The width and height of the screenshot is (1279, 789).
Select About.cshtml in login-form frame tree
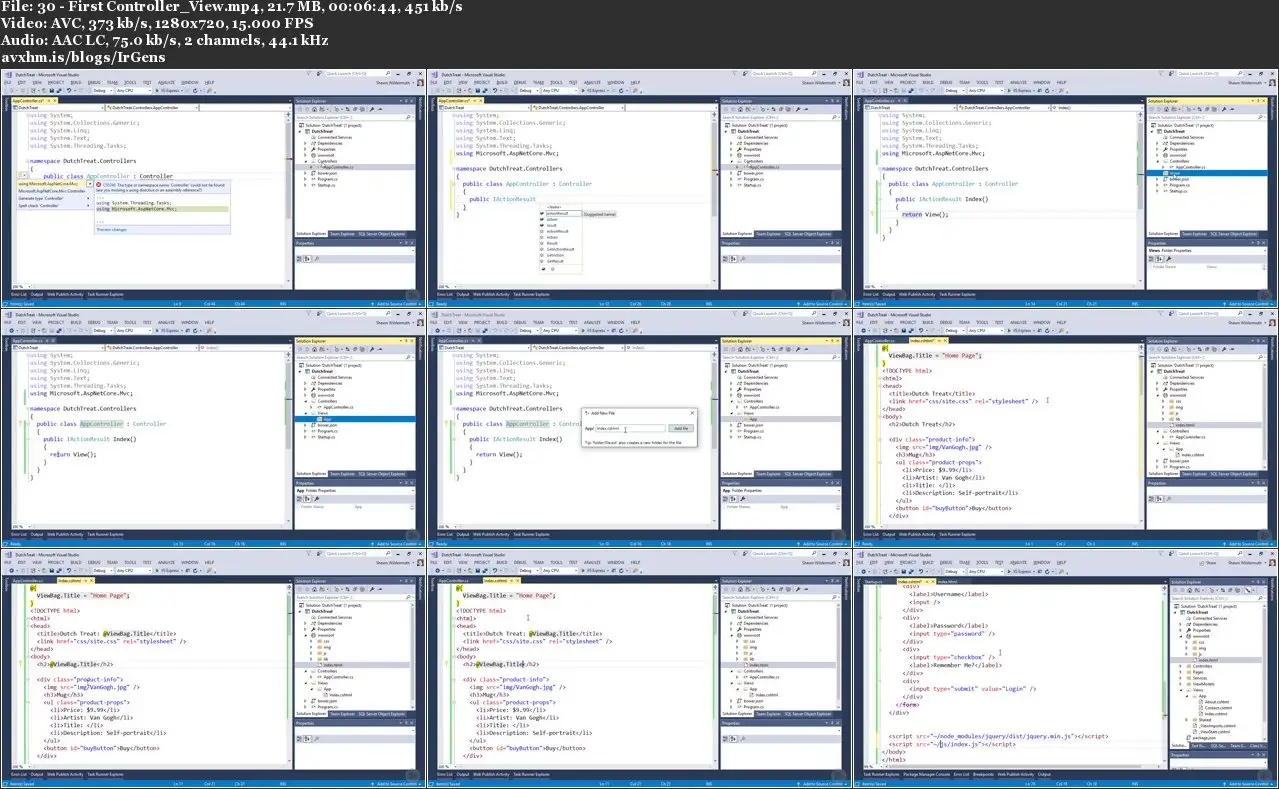point(1216,702)
